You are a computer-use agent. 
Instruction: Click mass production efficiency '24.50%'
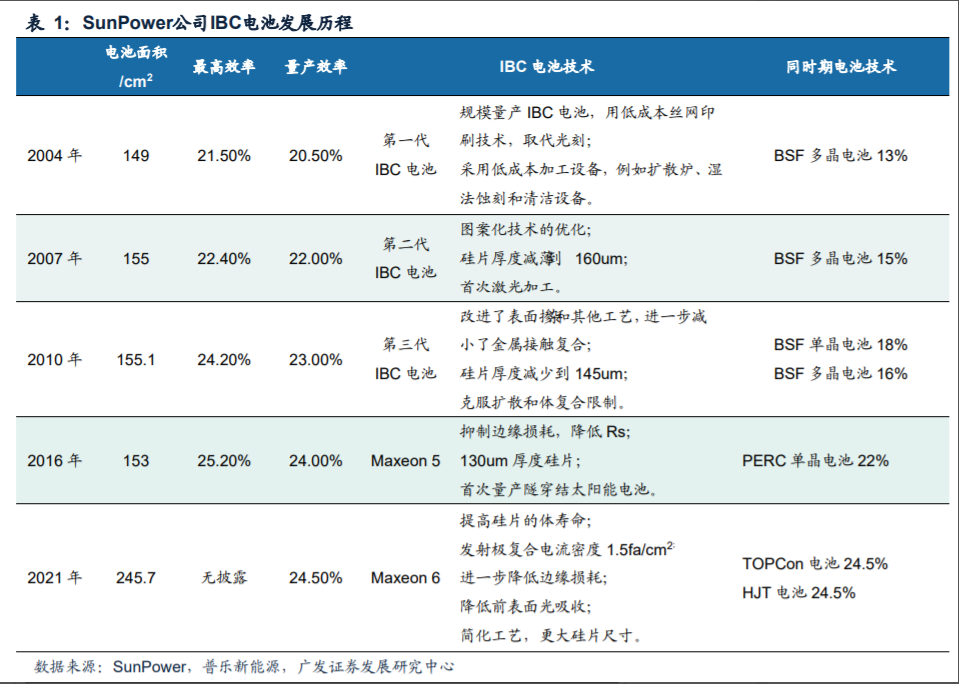316,577
